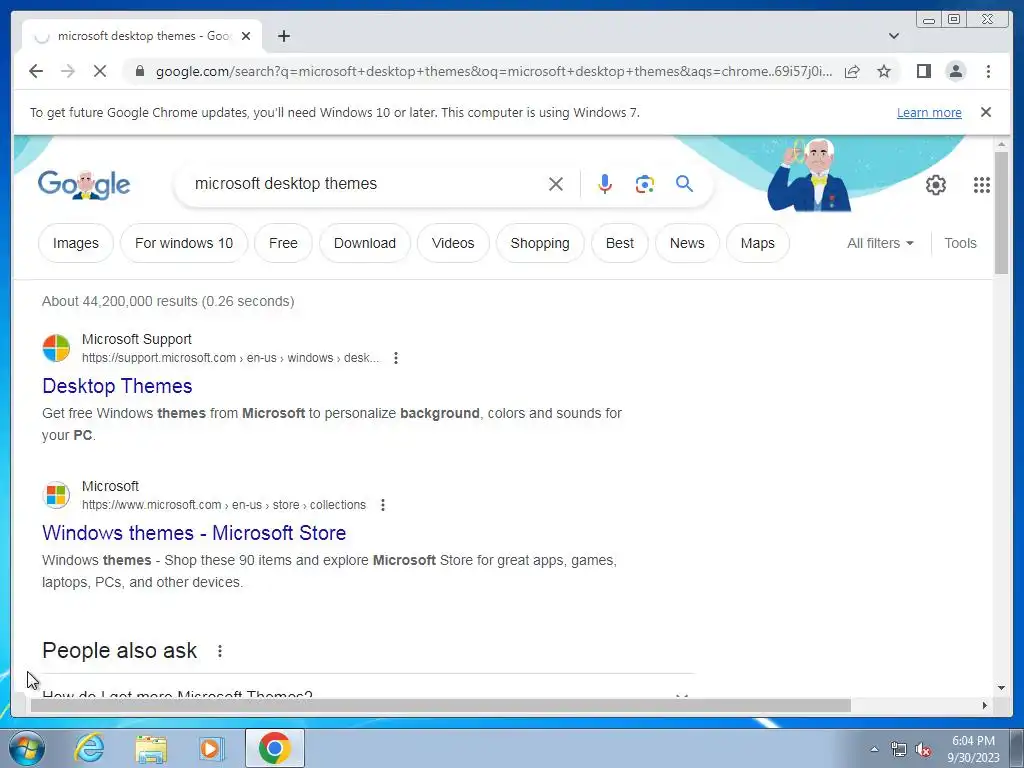Image resolution: width=1024 pixels, height=768 pixels.
Task: Click vertical scrollbar up arrow
Action: coord(1002,144)
